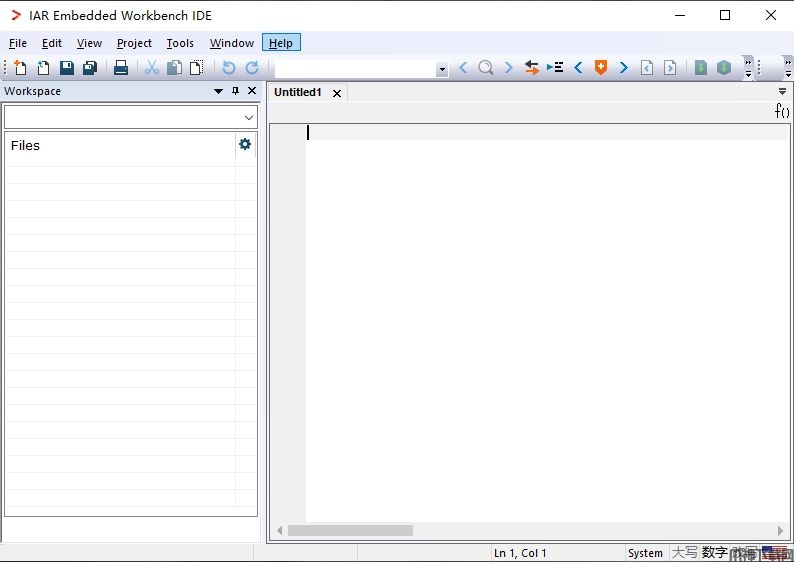The width and height of the screenshot is (794, 562).
Task: Click the 数字 num lock indicator
Action: [x=714, y=552]
